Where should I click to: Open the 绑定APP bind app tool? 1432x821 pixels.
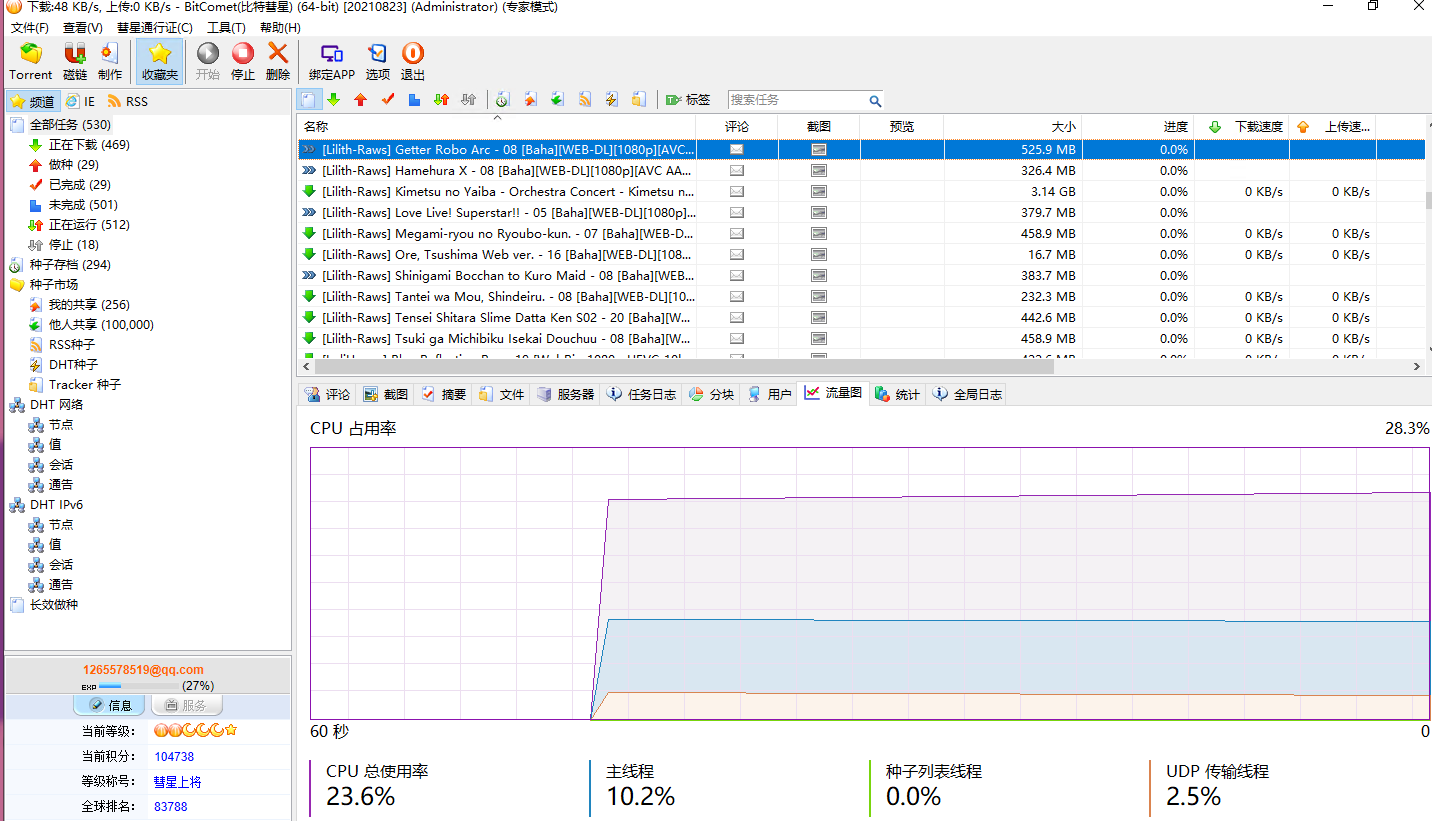(332, 61)
